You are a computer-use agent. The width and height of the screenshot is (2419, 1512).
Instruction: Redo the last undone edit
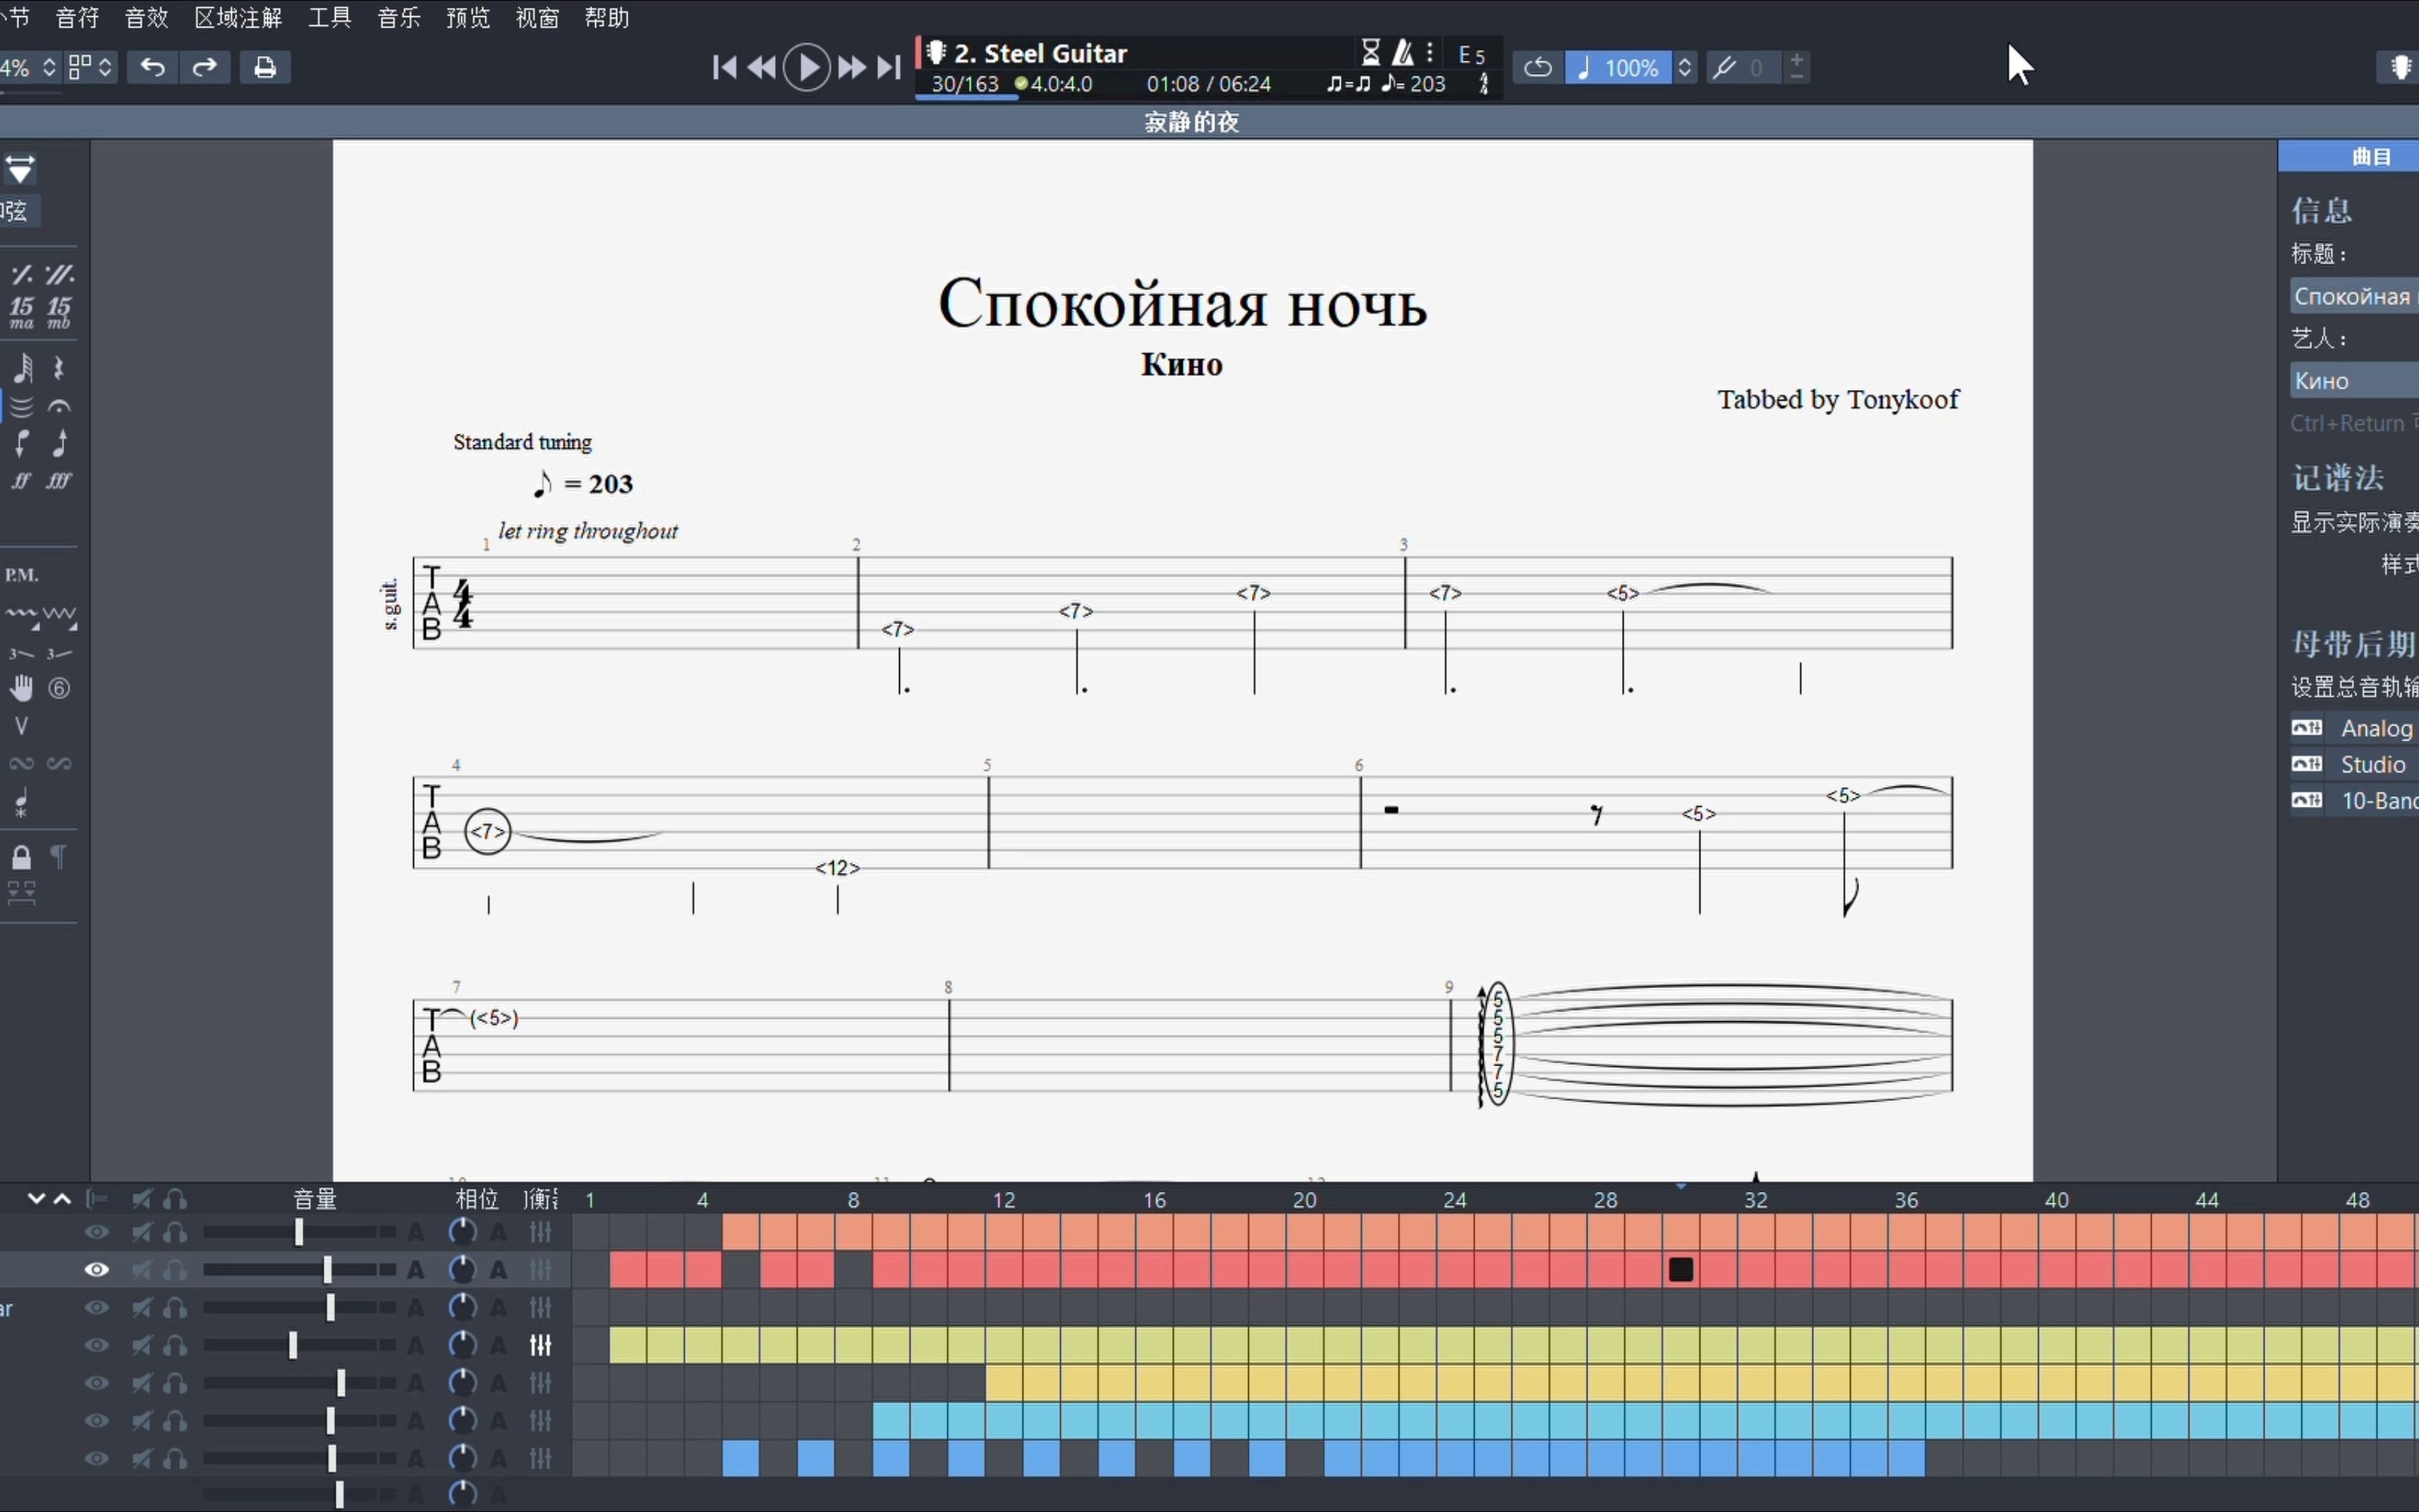coord(205,67)
